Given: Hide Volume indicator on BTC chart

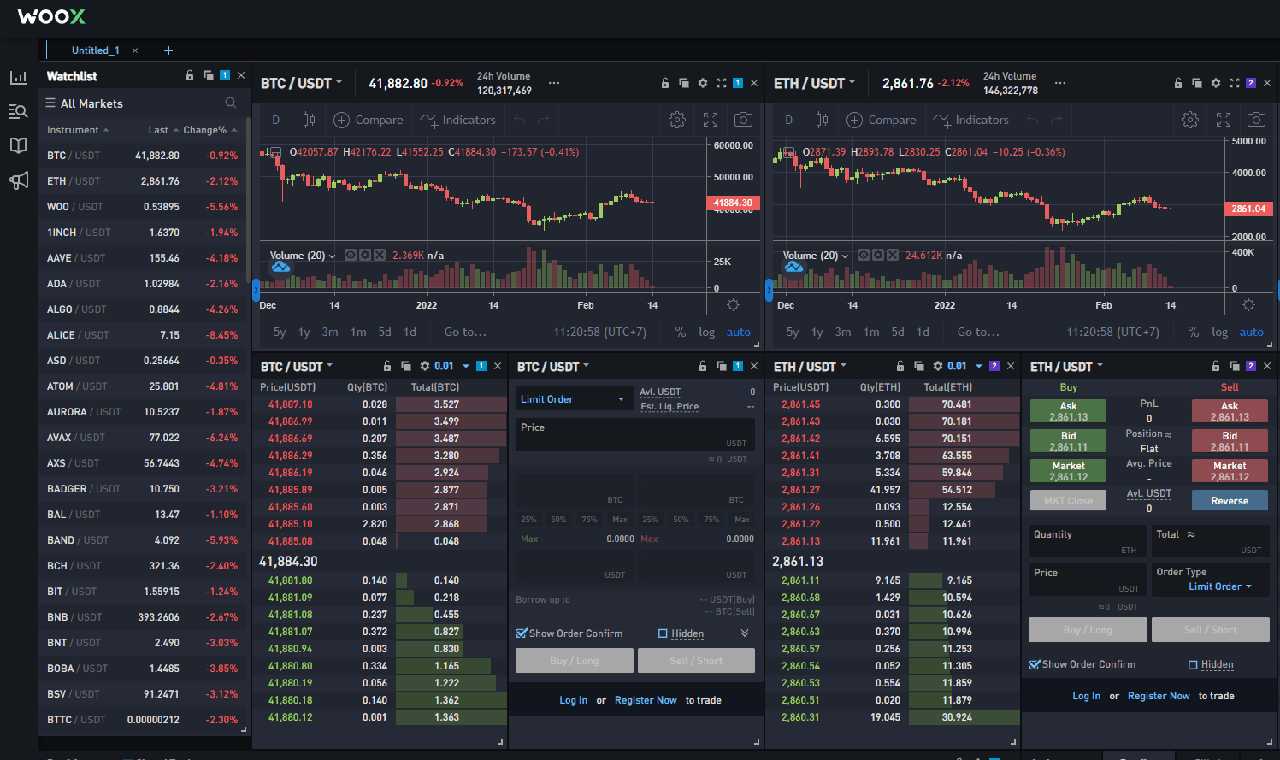Looking at the screenshot, I should pos(351,255).
